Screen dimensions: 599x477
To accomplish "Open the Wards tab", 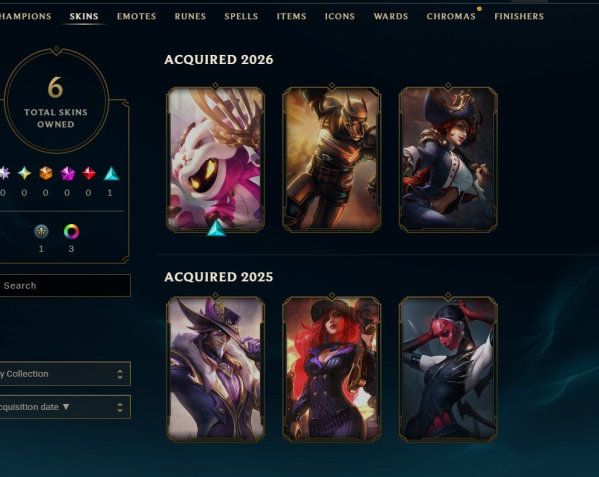I will 391,16.
